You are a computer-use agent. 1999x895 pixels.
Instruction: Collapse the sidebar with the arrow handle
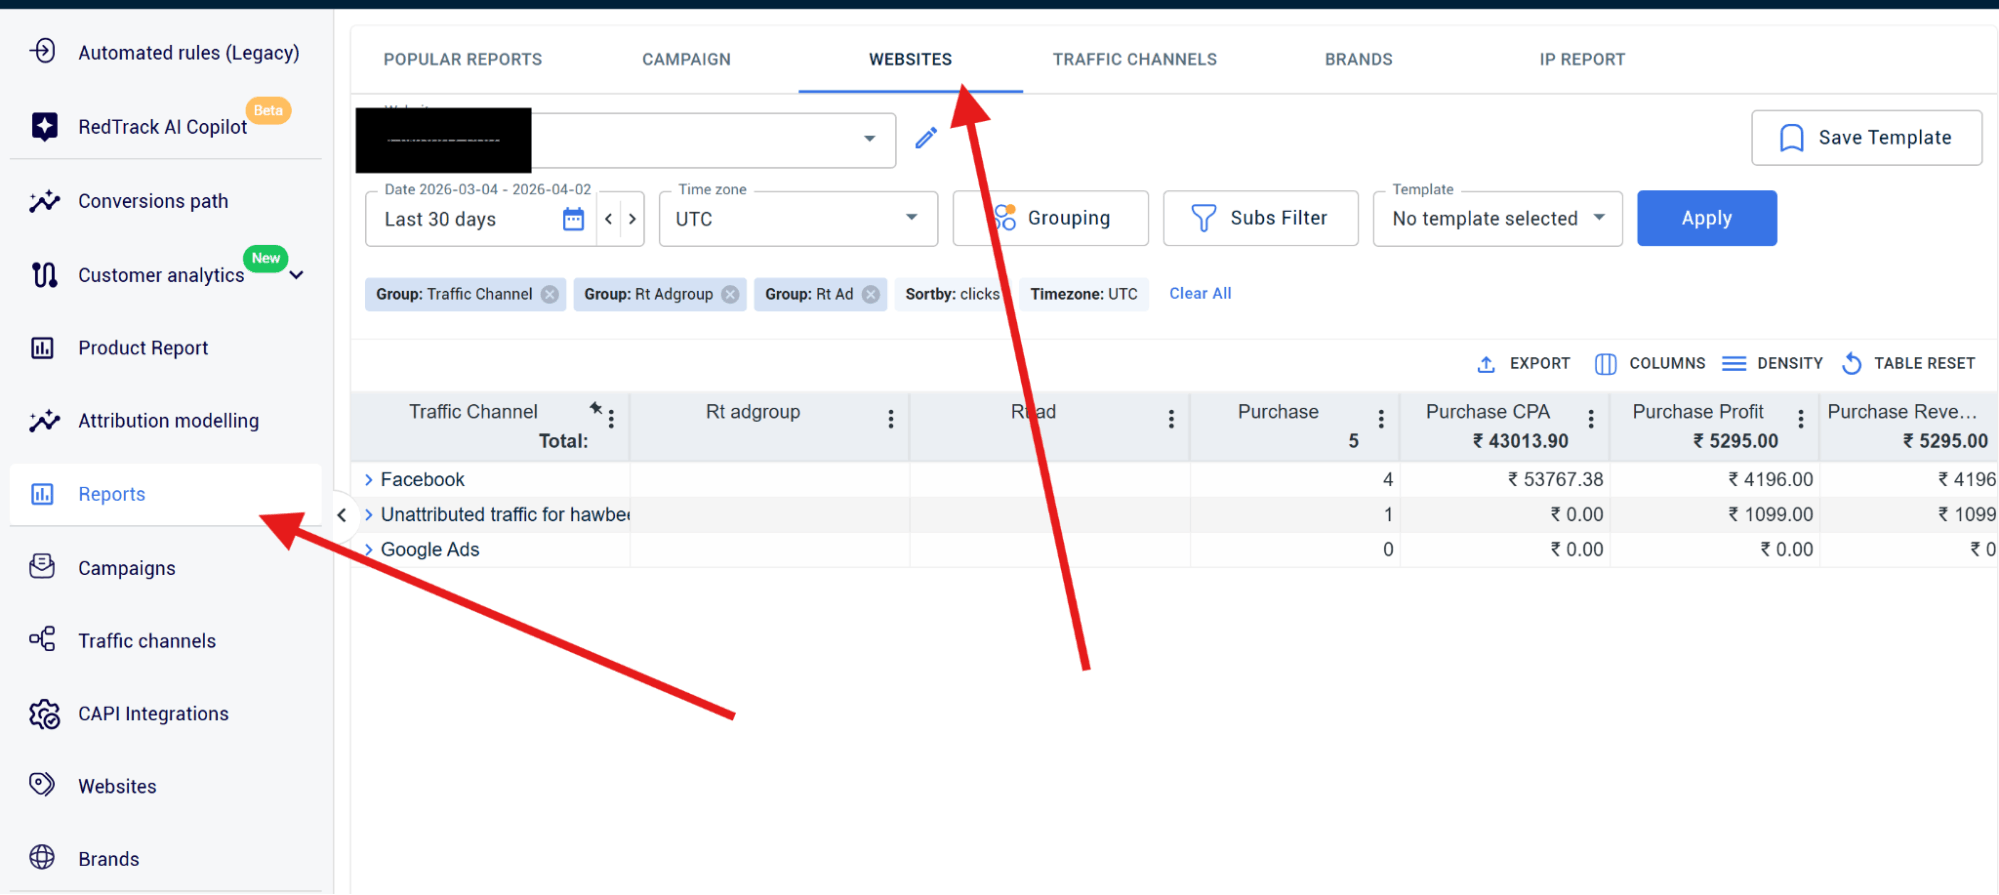[x=342, y=515]
